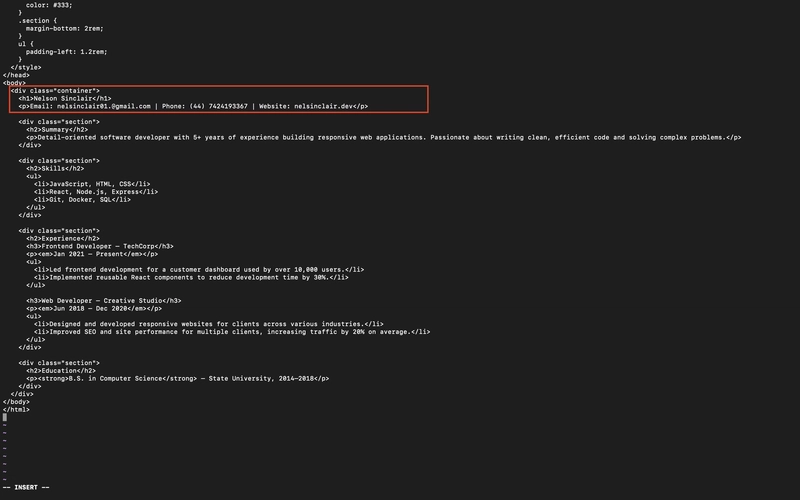Place cursor on email address nelsinclair01@gmail.com
Image resolution: width=800 pixels, height=500 pixels.
coord(104,106)
